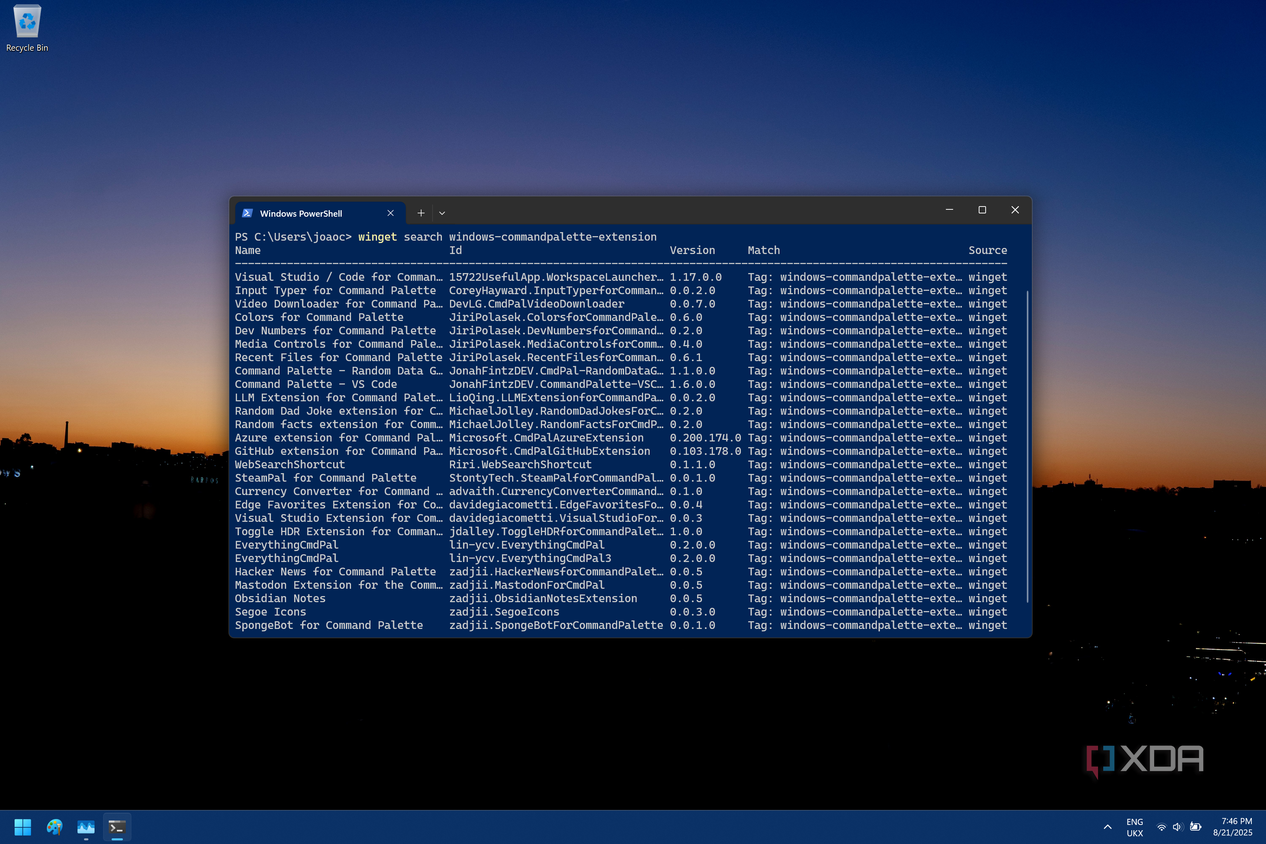Image resolution: width=1266 pixels, height=844 pixels.
Task: Click 'SteamPal for Command Palette' name
Action: (x=326, y=478)
